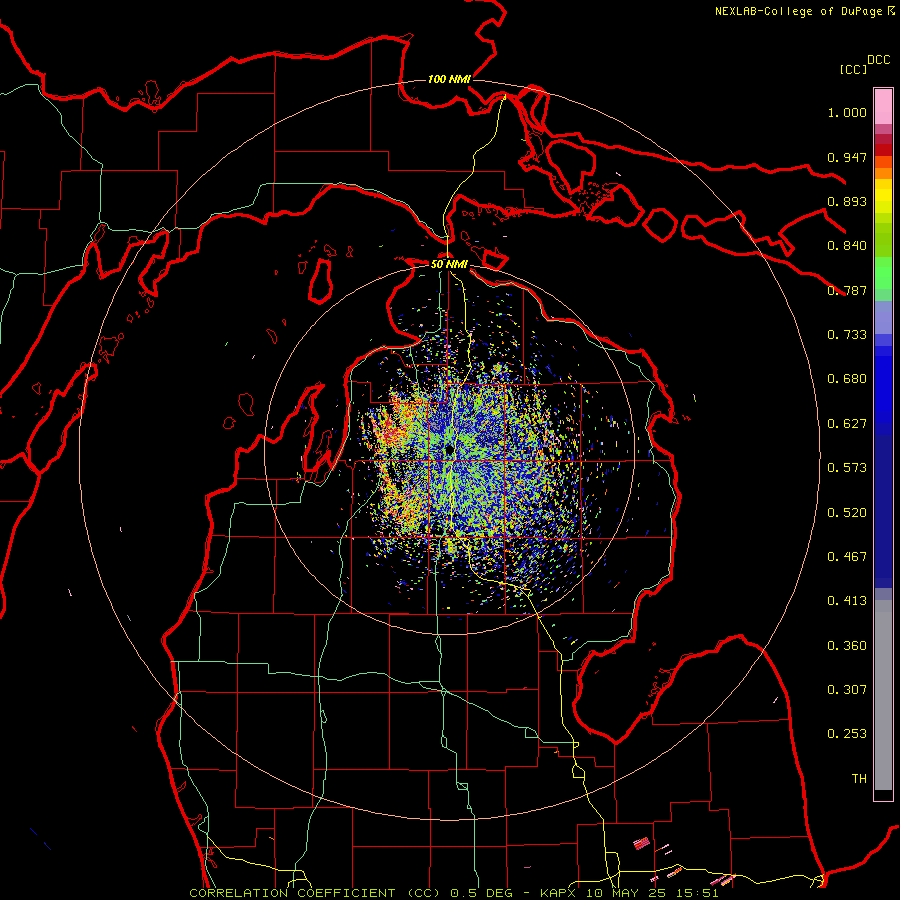Click the orange segment of the color bar
The width and height of the screenshot is (900, 900).
click(883, 172)
